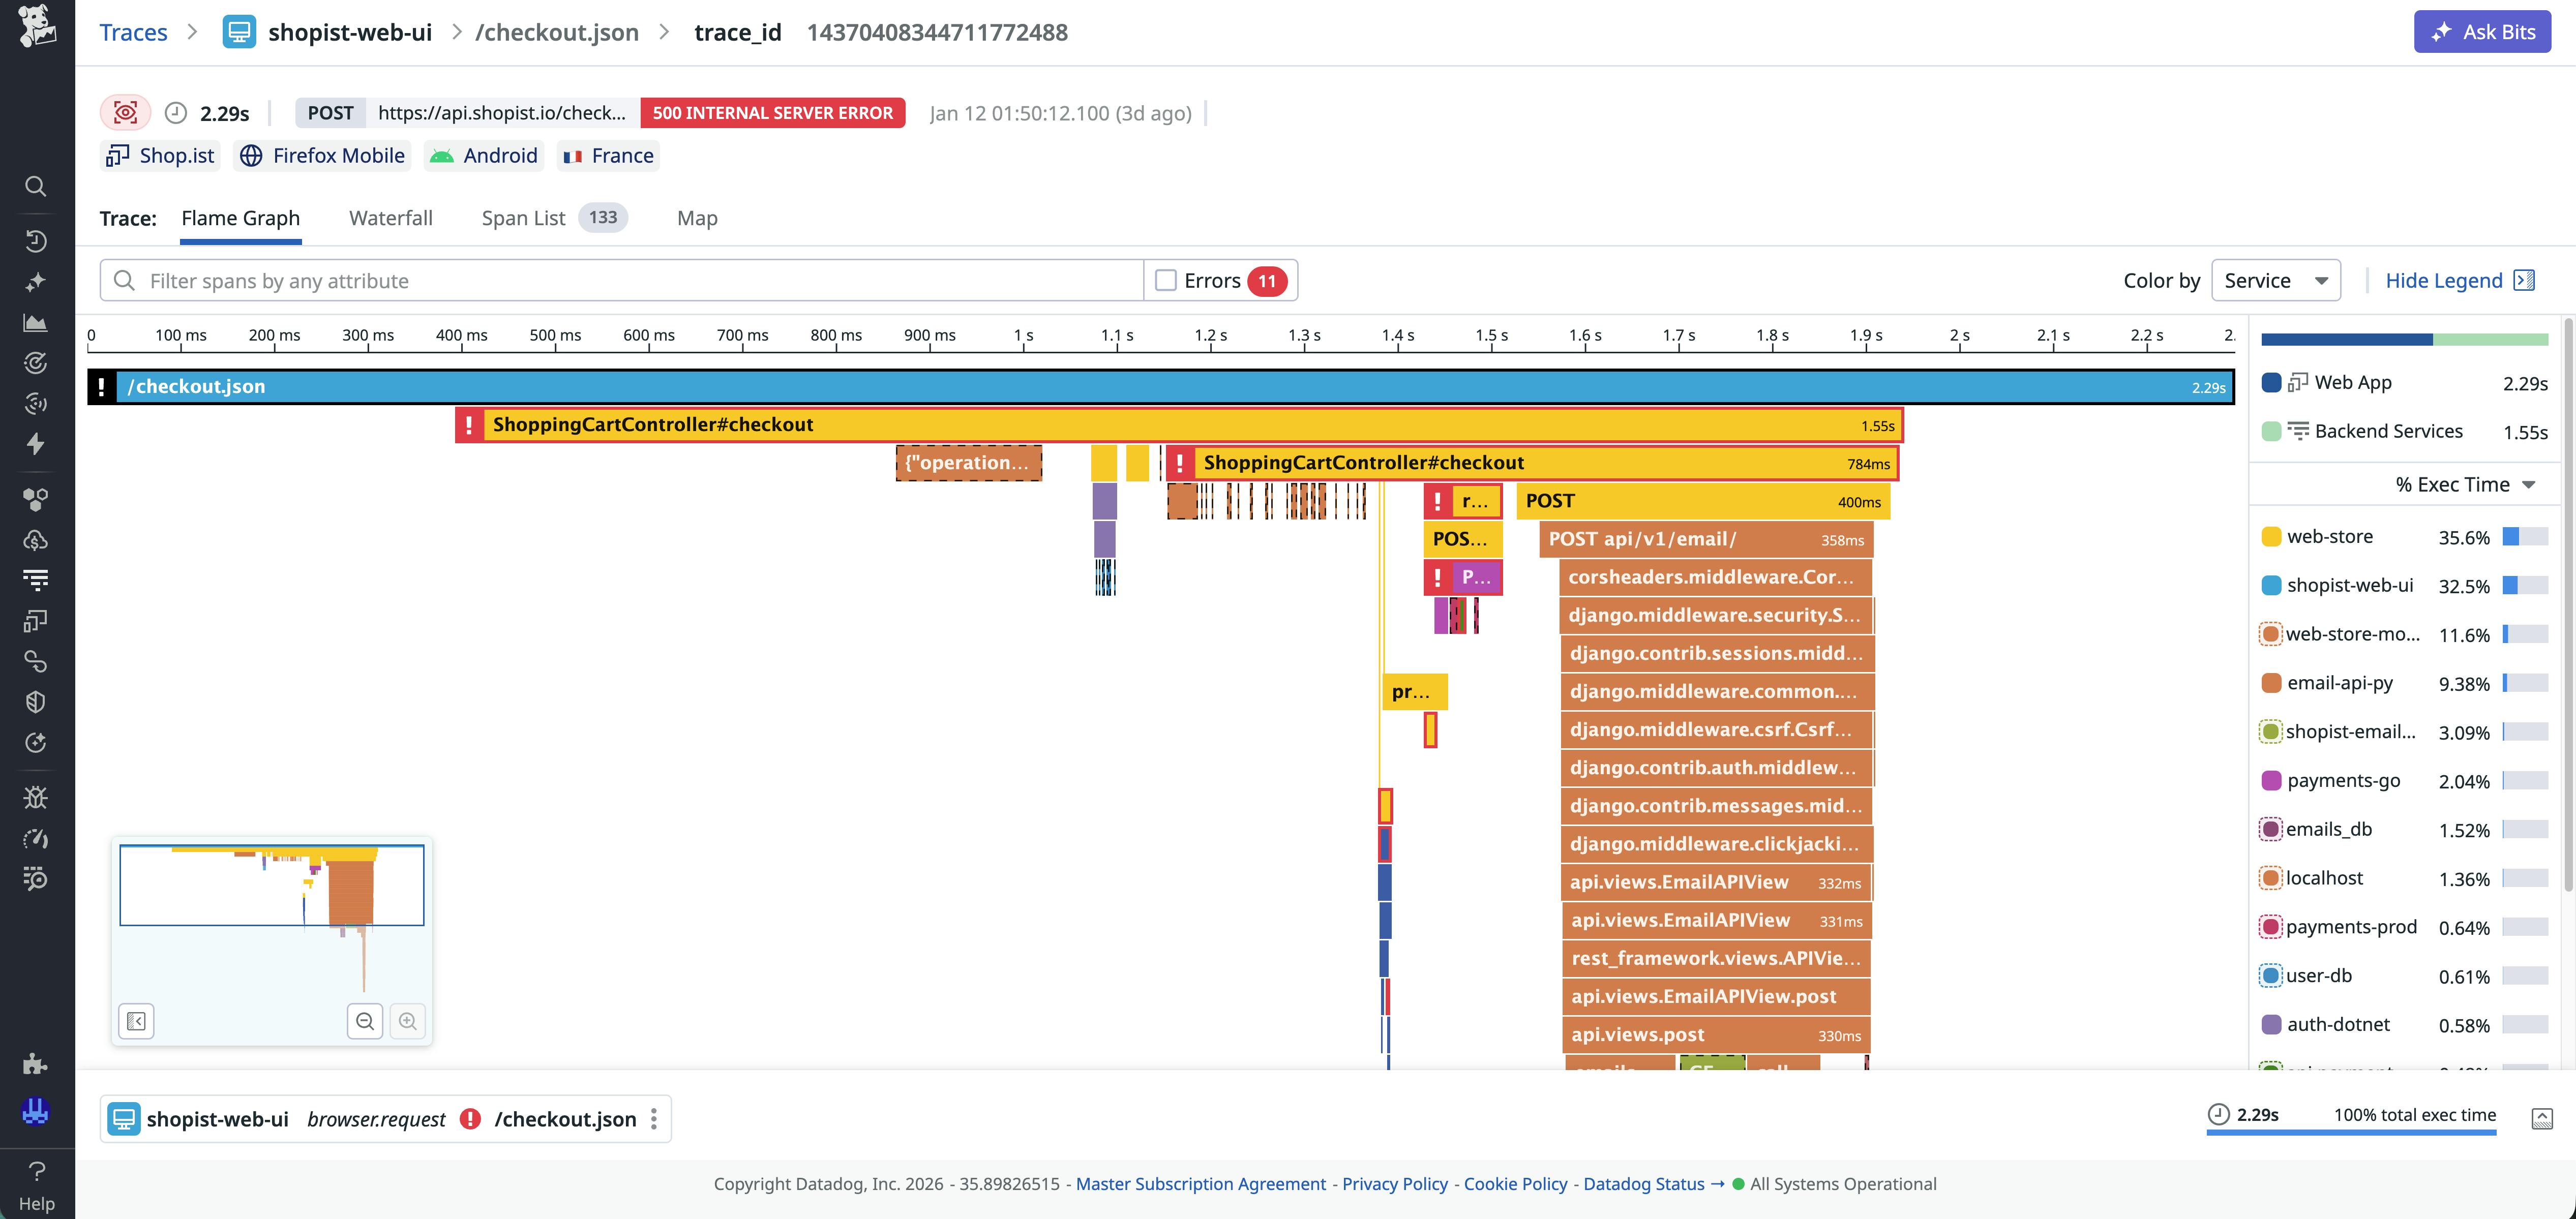This screenshot has width=2576, height=1219.
Task: Select the APM target icon in sidebar
Action: [x=35, y=363]
